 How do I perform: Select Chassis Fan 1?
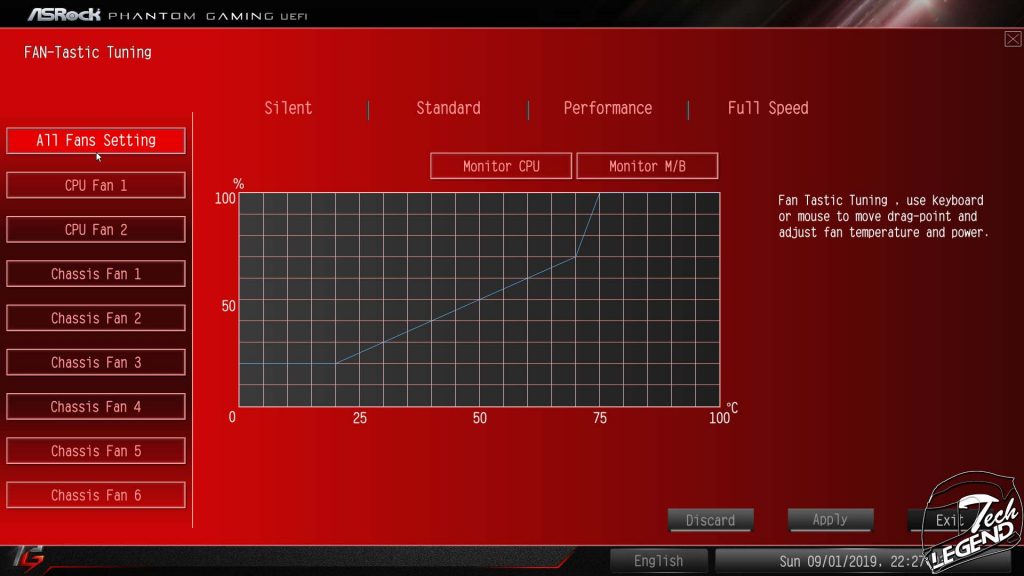[96, 274]
